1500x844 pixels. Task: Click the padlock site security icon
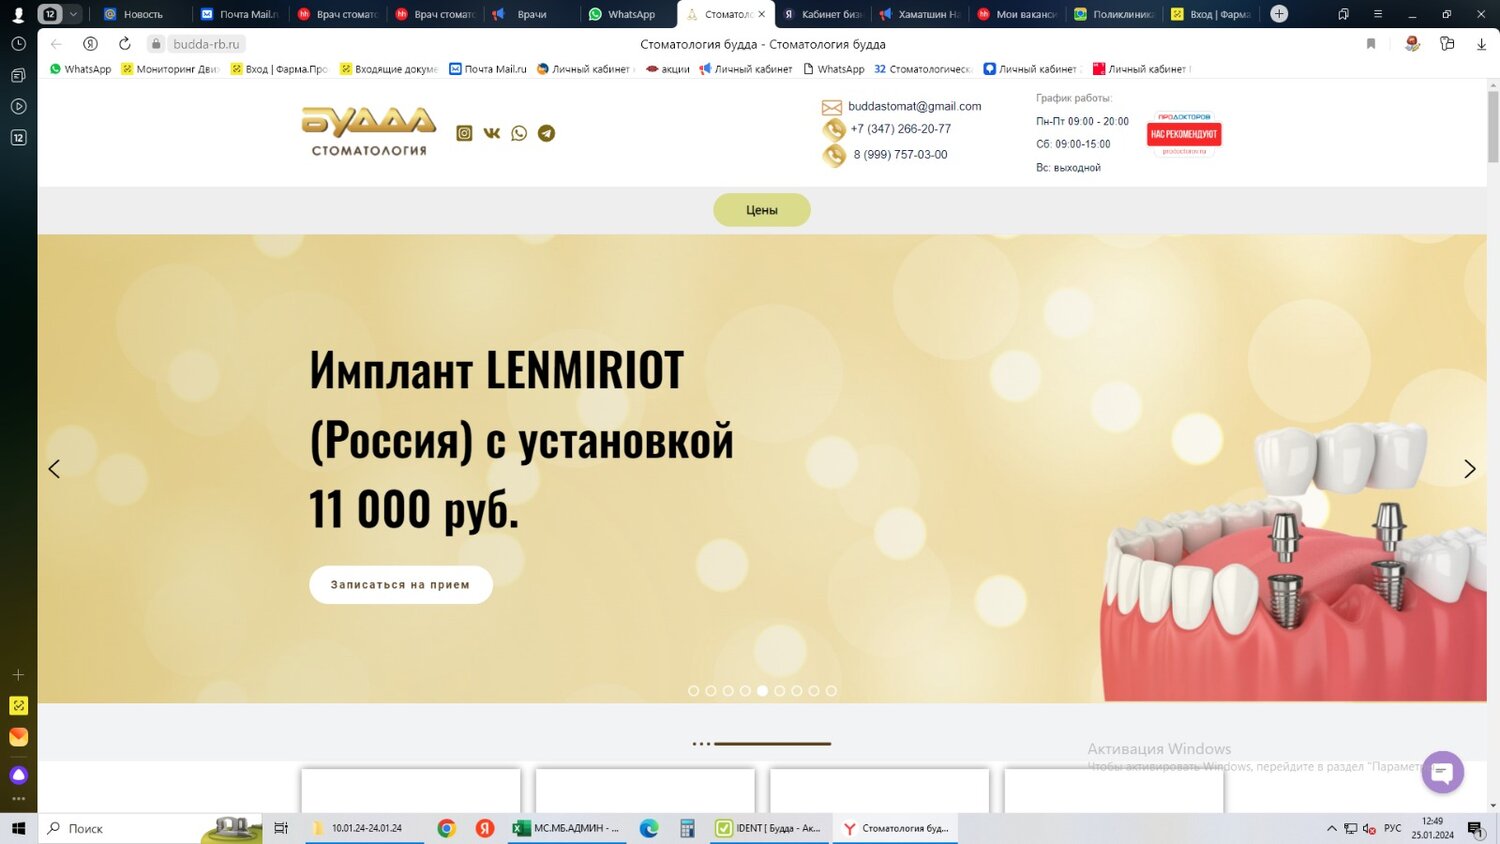(x=156, y=44)
